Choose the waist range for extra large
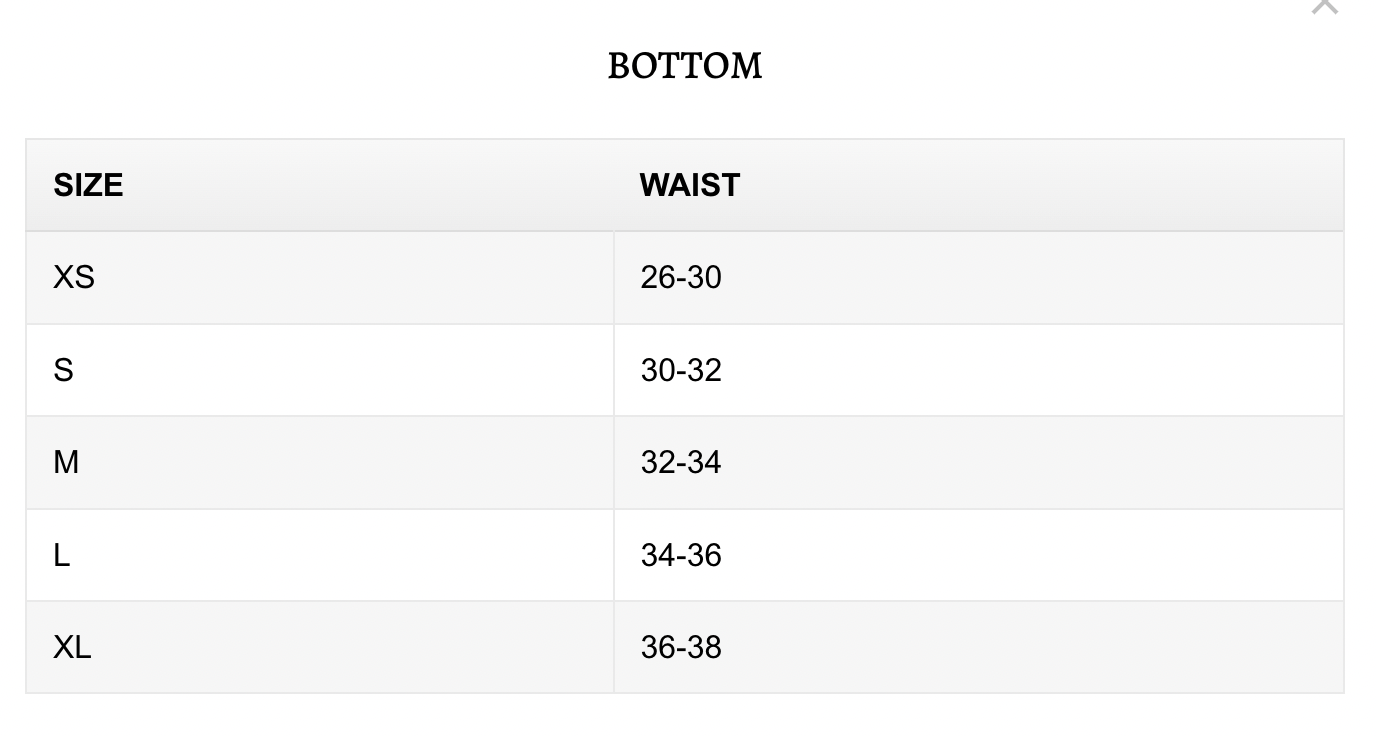The image size is (1376, 736). [680, 647]
